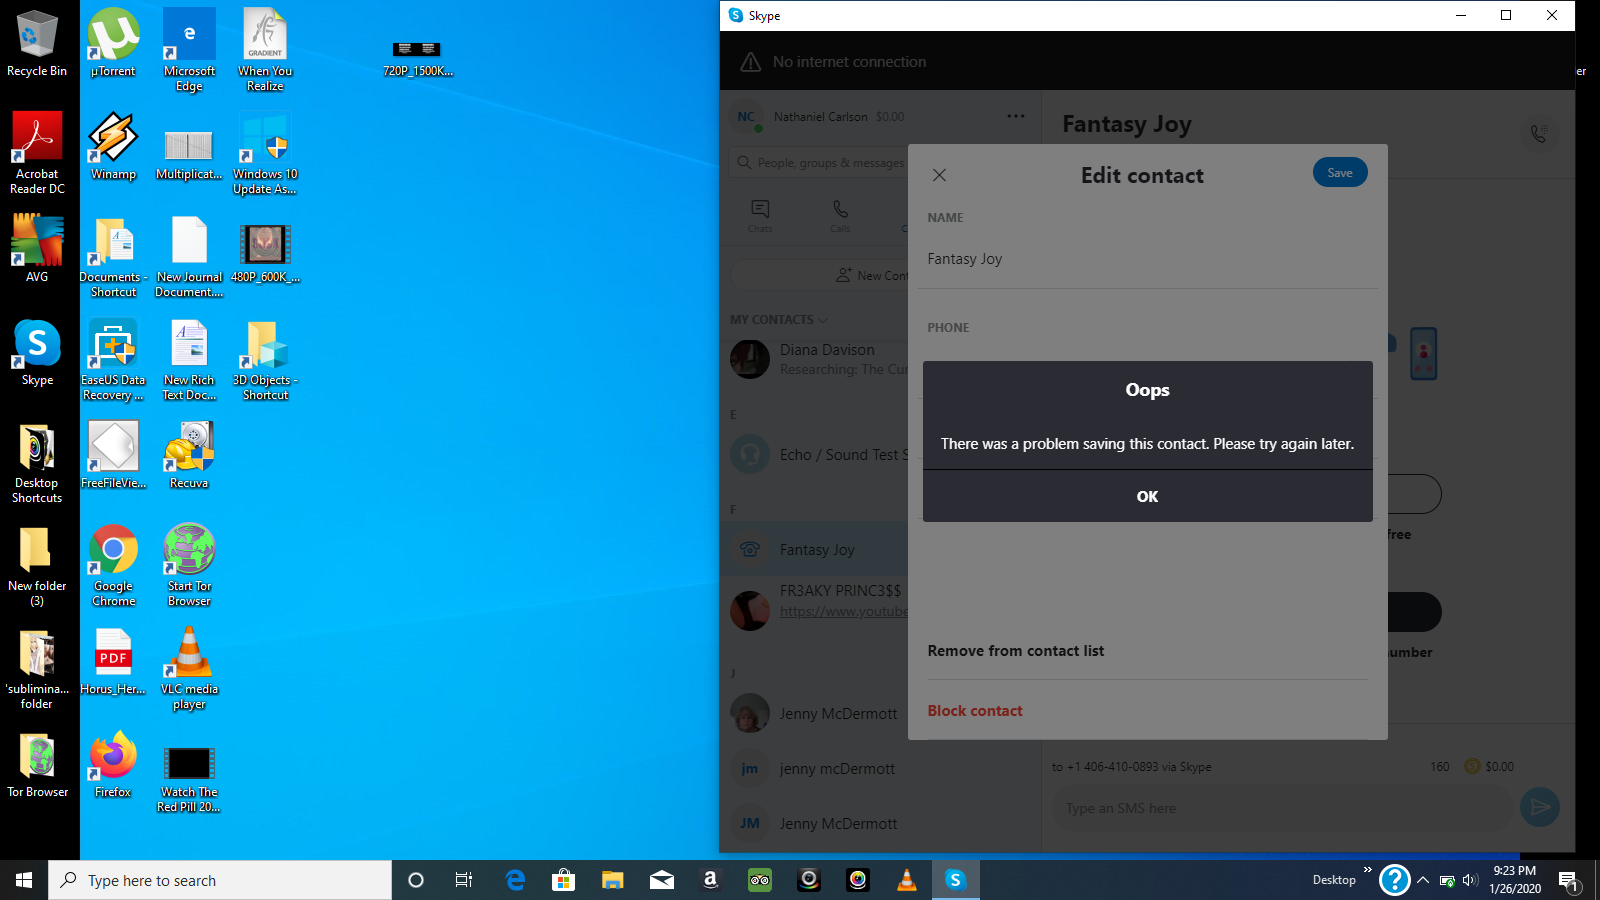
Task: Select the When You Realize file icon
Action: (265, 50)
